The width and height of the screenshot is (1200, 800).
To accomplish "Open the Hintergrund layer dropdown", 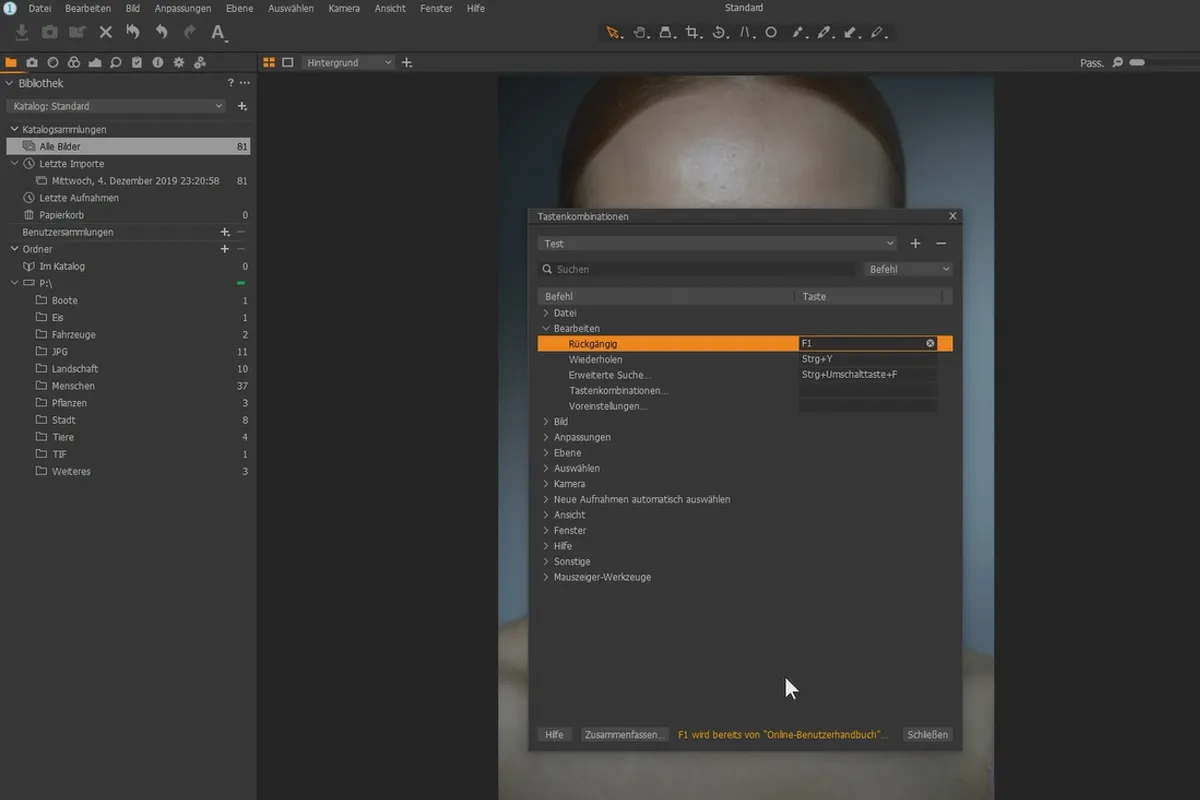I will click(348, 62).
